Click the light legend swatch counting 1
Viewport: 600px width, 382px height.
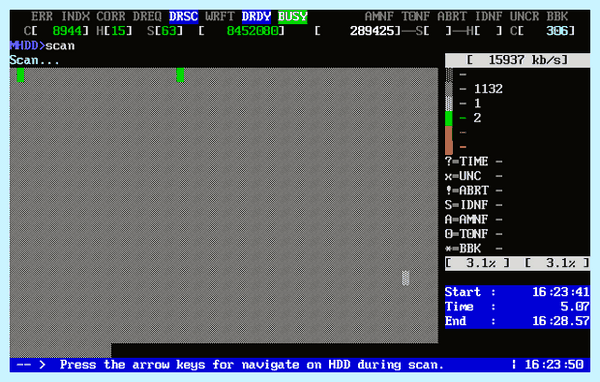click(449, 104)
